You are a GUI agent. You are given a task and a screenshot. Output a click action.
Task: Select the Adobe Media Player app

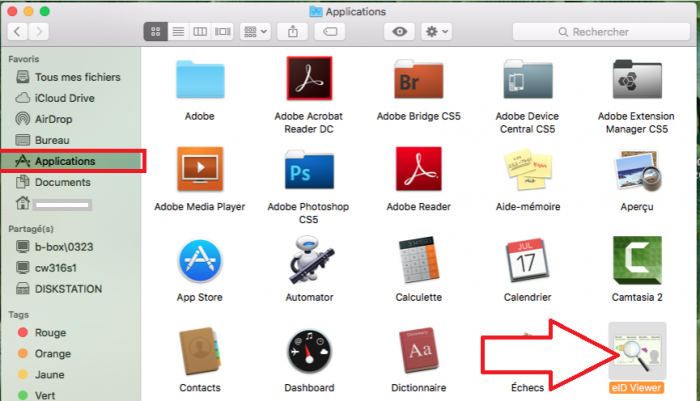(x=200, y=169)
